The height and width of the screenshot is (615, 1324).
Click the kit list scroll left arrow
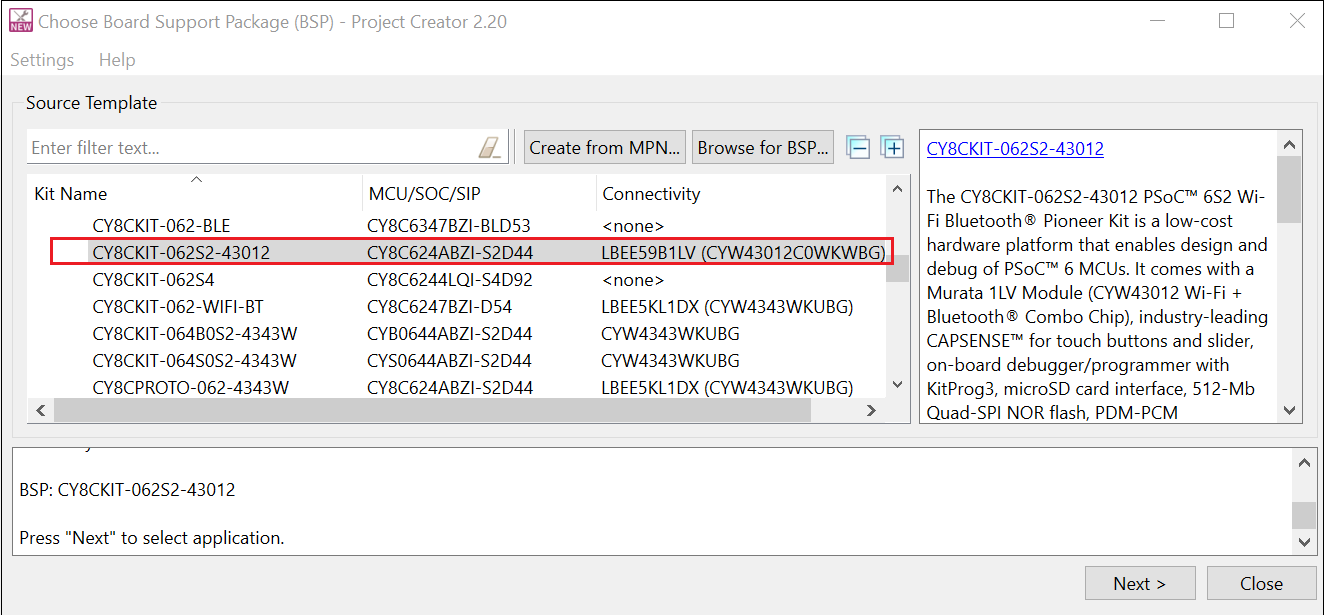click(40, 410)
